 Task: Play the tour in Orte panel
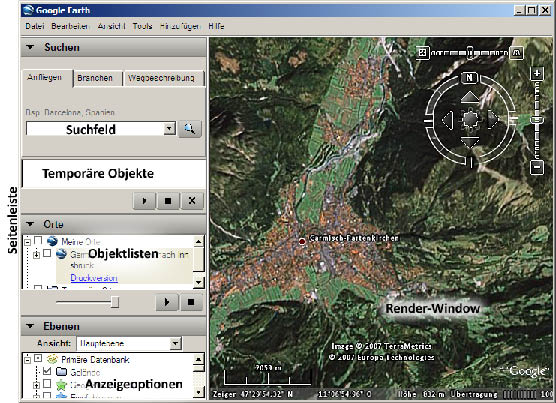167,302
